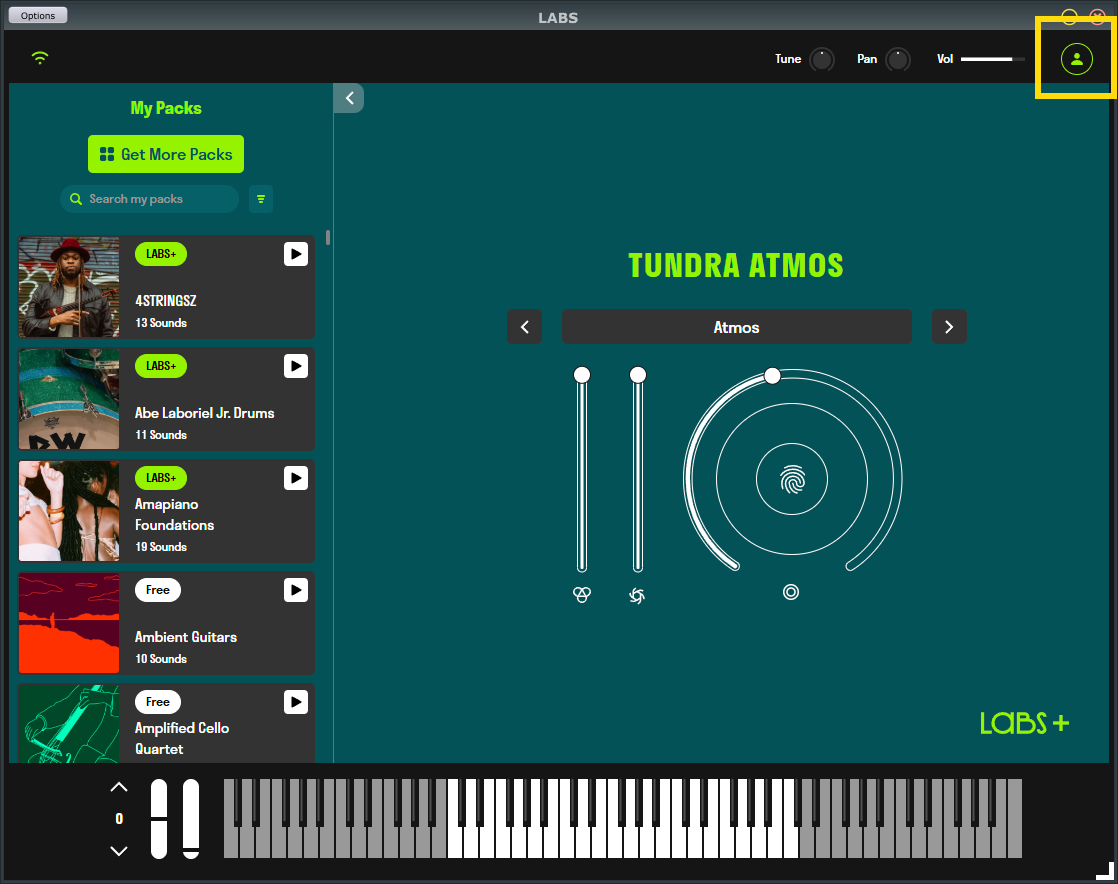This screenshot has height=884, width=1118.
Task: Open the Ambient Guitars pack artwork
Action: [x=69, y=623]
